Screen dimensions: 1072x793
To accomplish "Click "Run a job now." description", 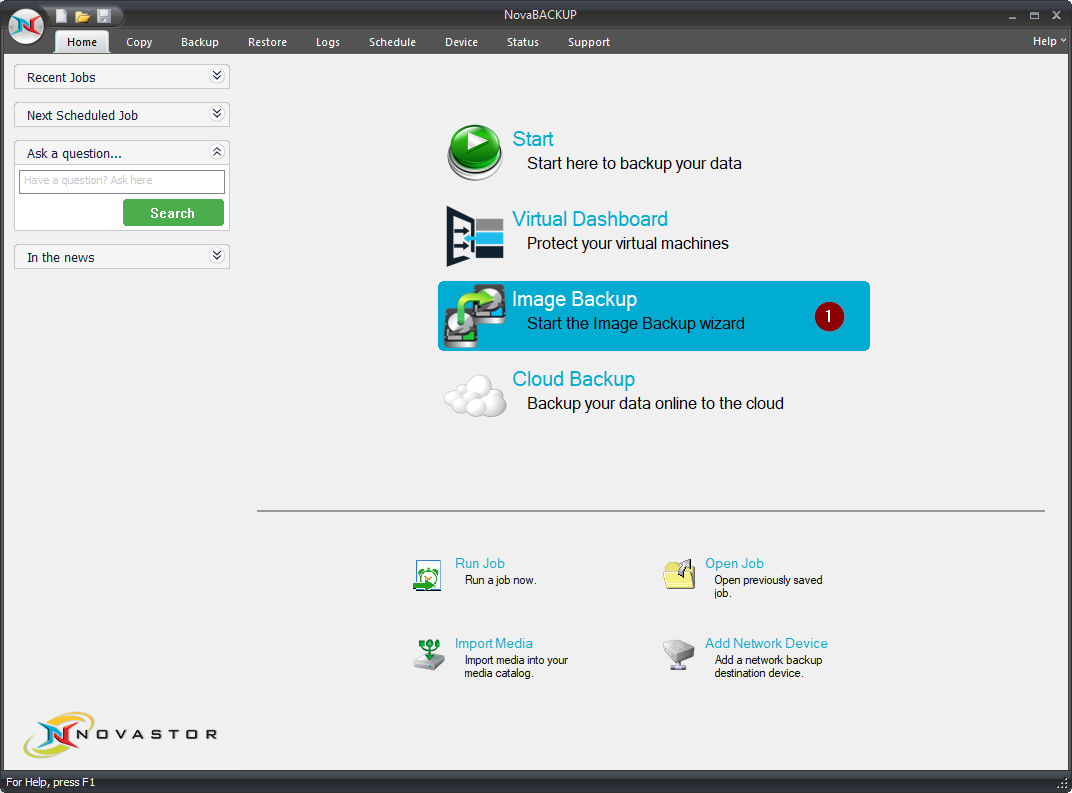I will click(x=500, y=580).
